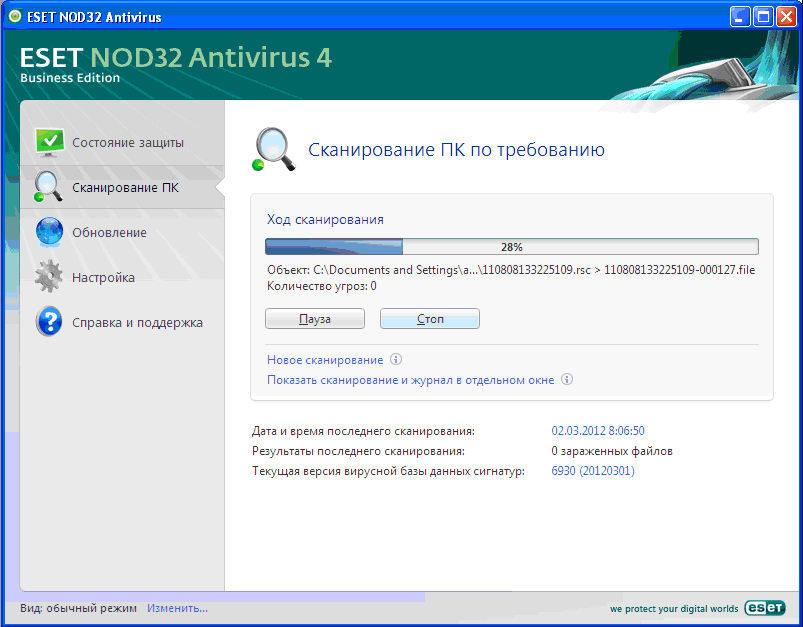Stop the scan with Стоп button

pos(430,319)
